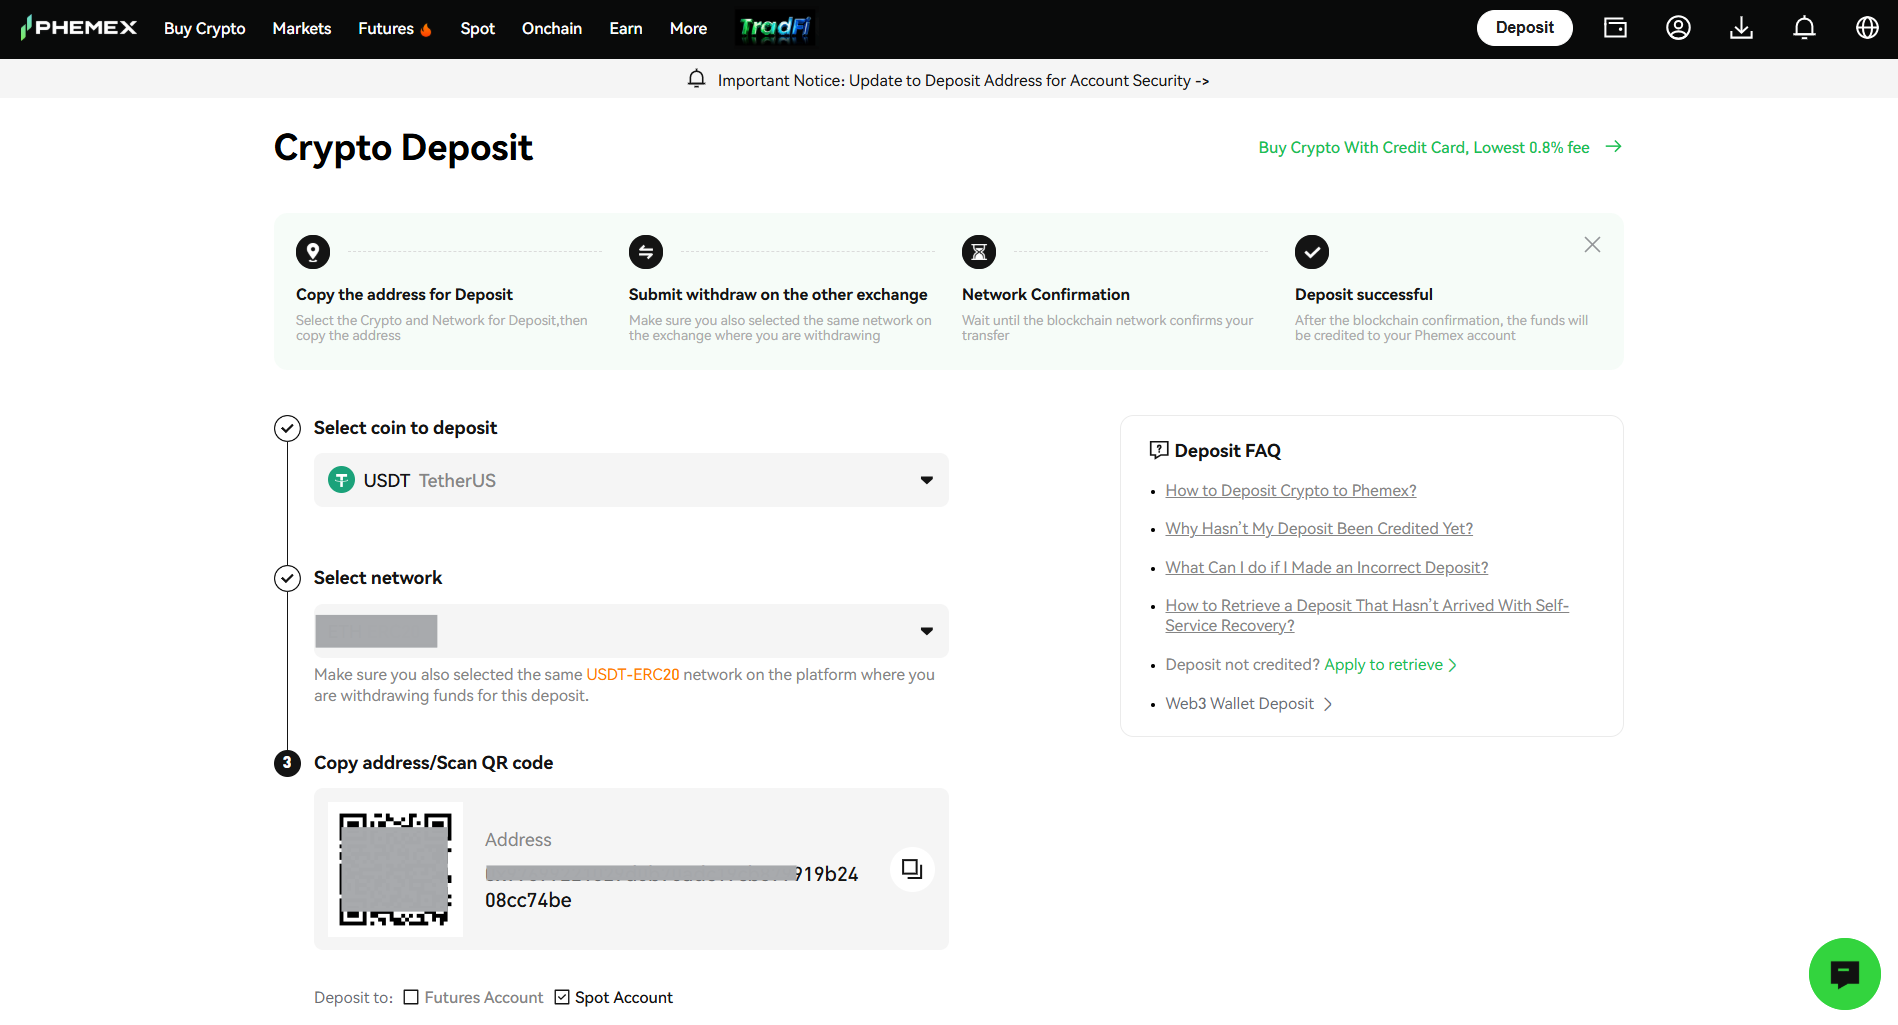Open the Earn menu item
1898x1025 pixels.
[x=626, y=28]
